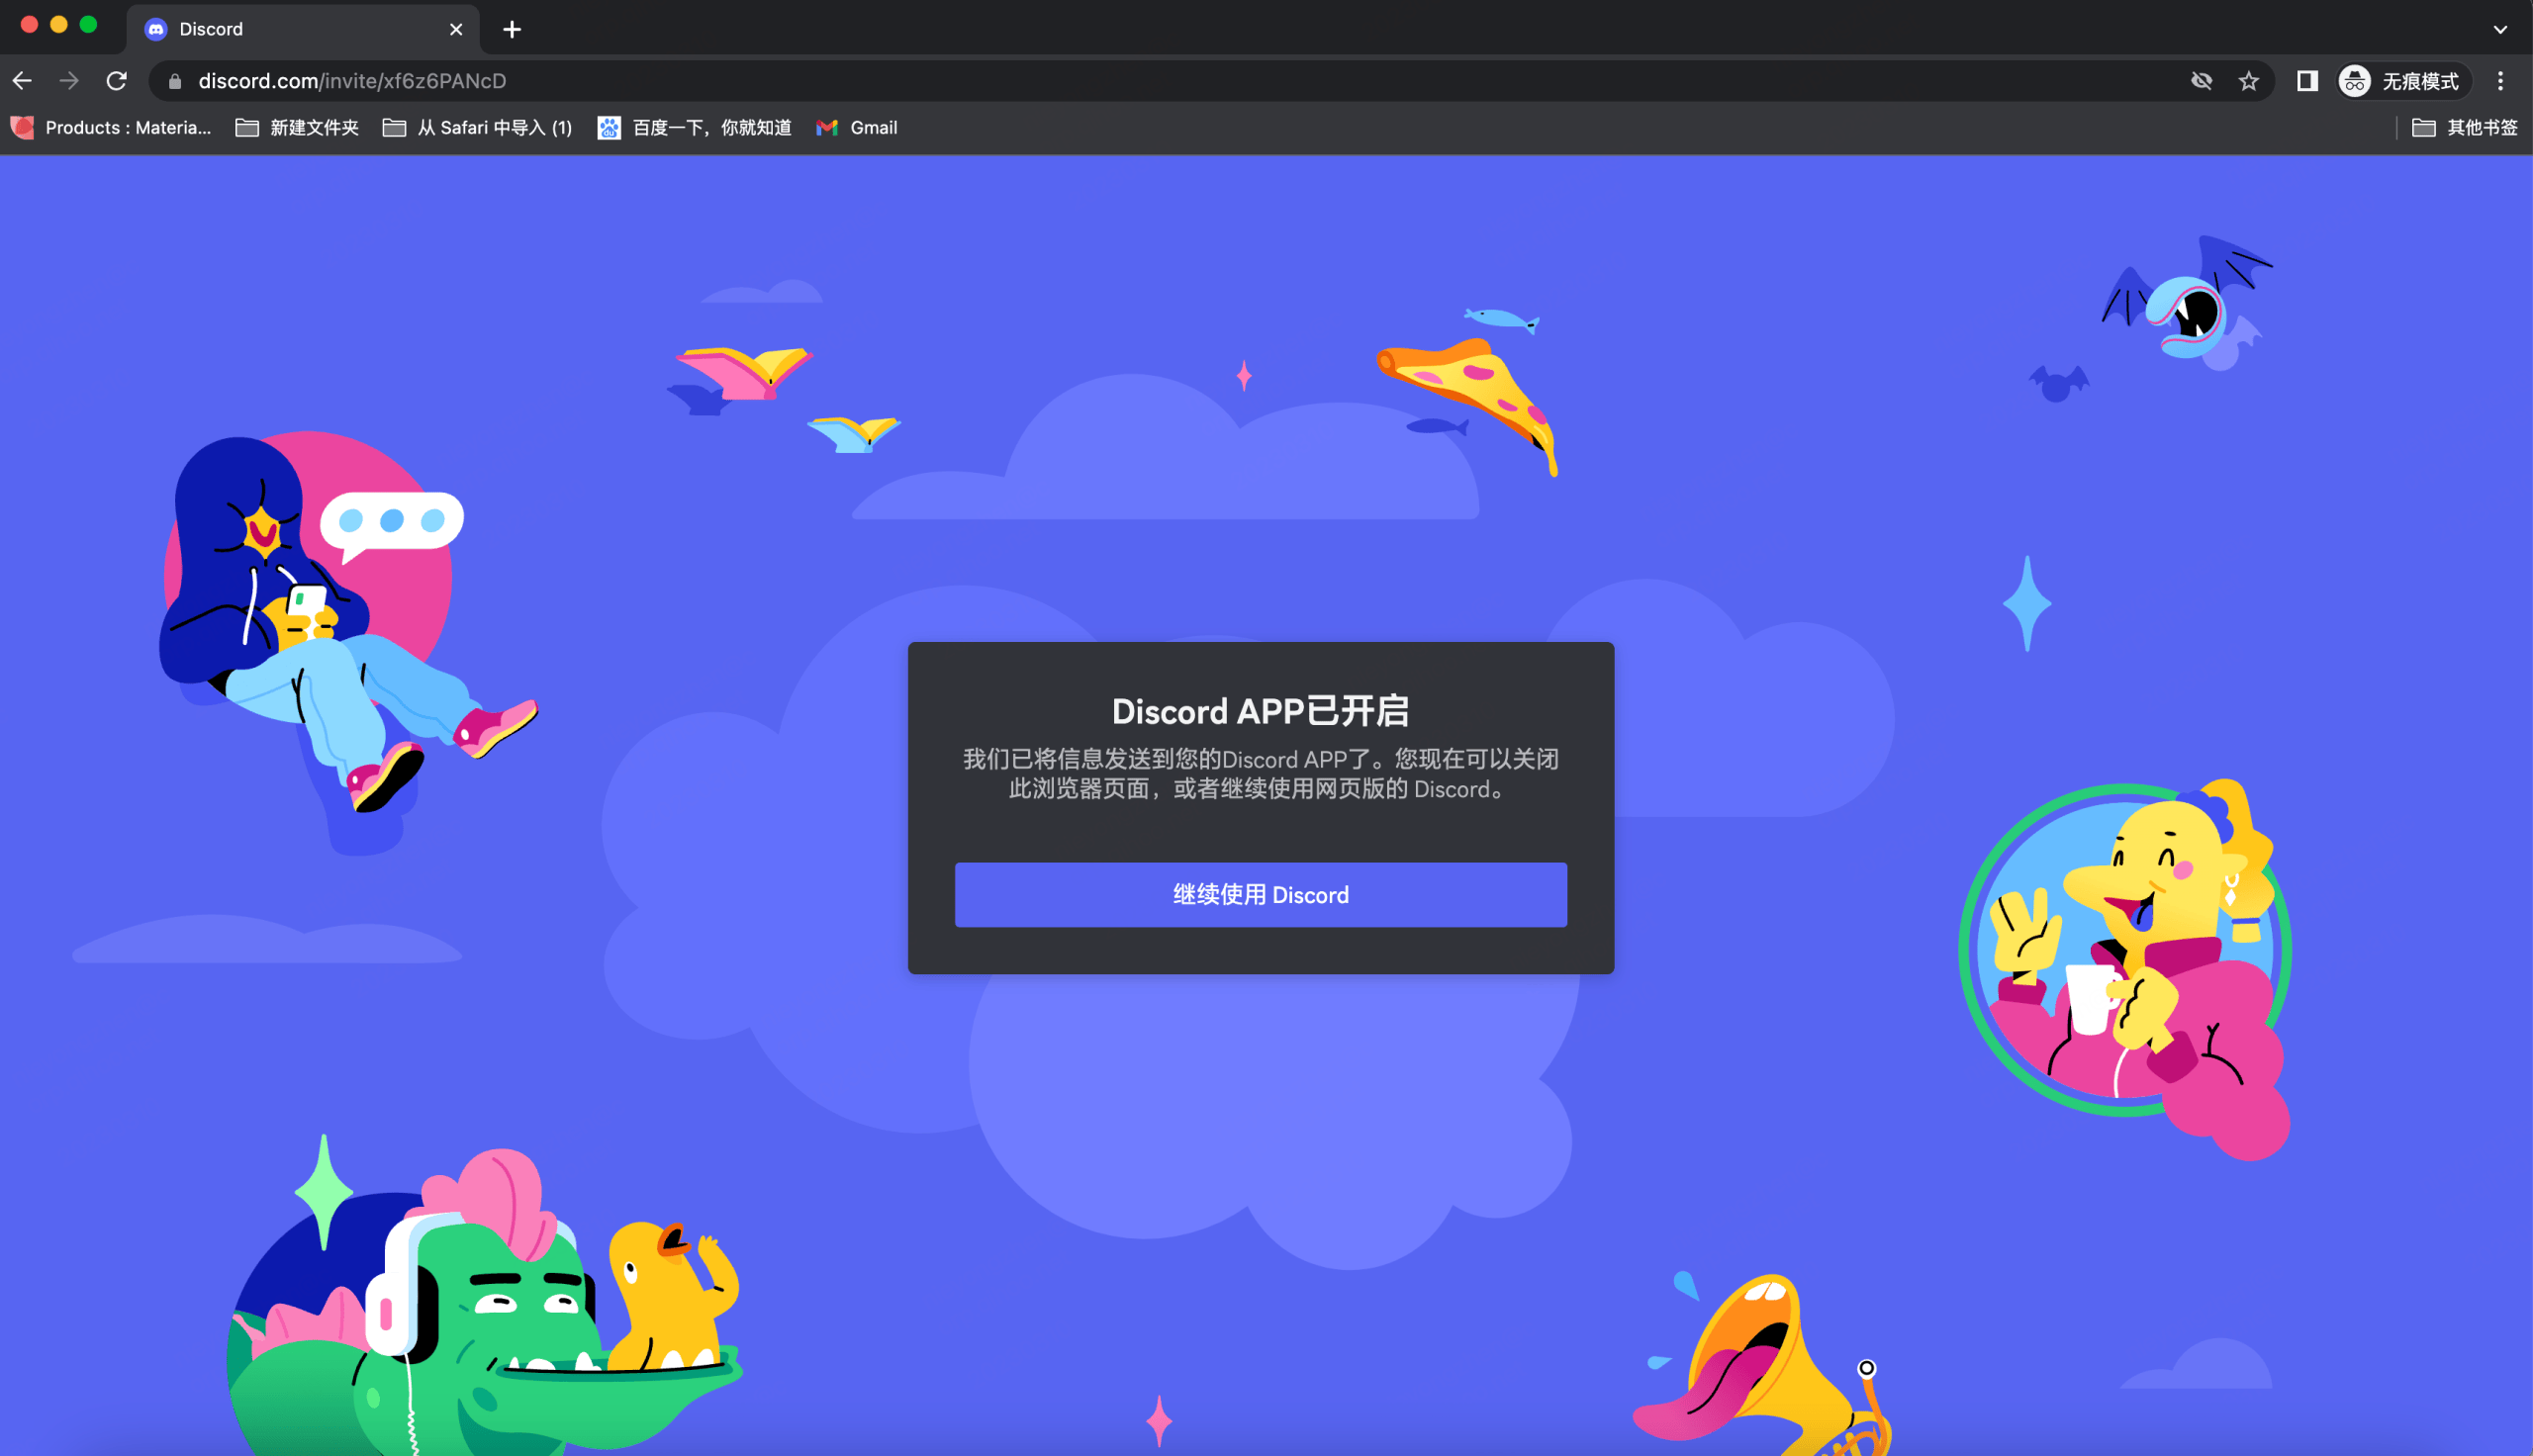Expand the 其他书签 bookmarks folder
Image resolution: width=2533 pixels, height=1456 pixels.
[2465, 127]
